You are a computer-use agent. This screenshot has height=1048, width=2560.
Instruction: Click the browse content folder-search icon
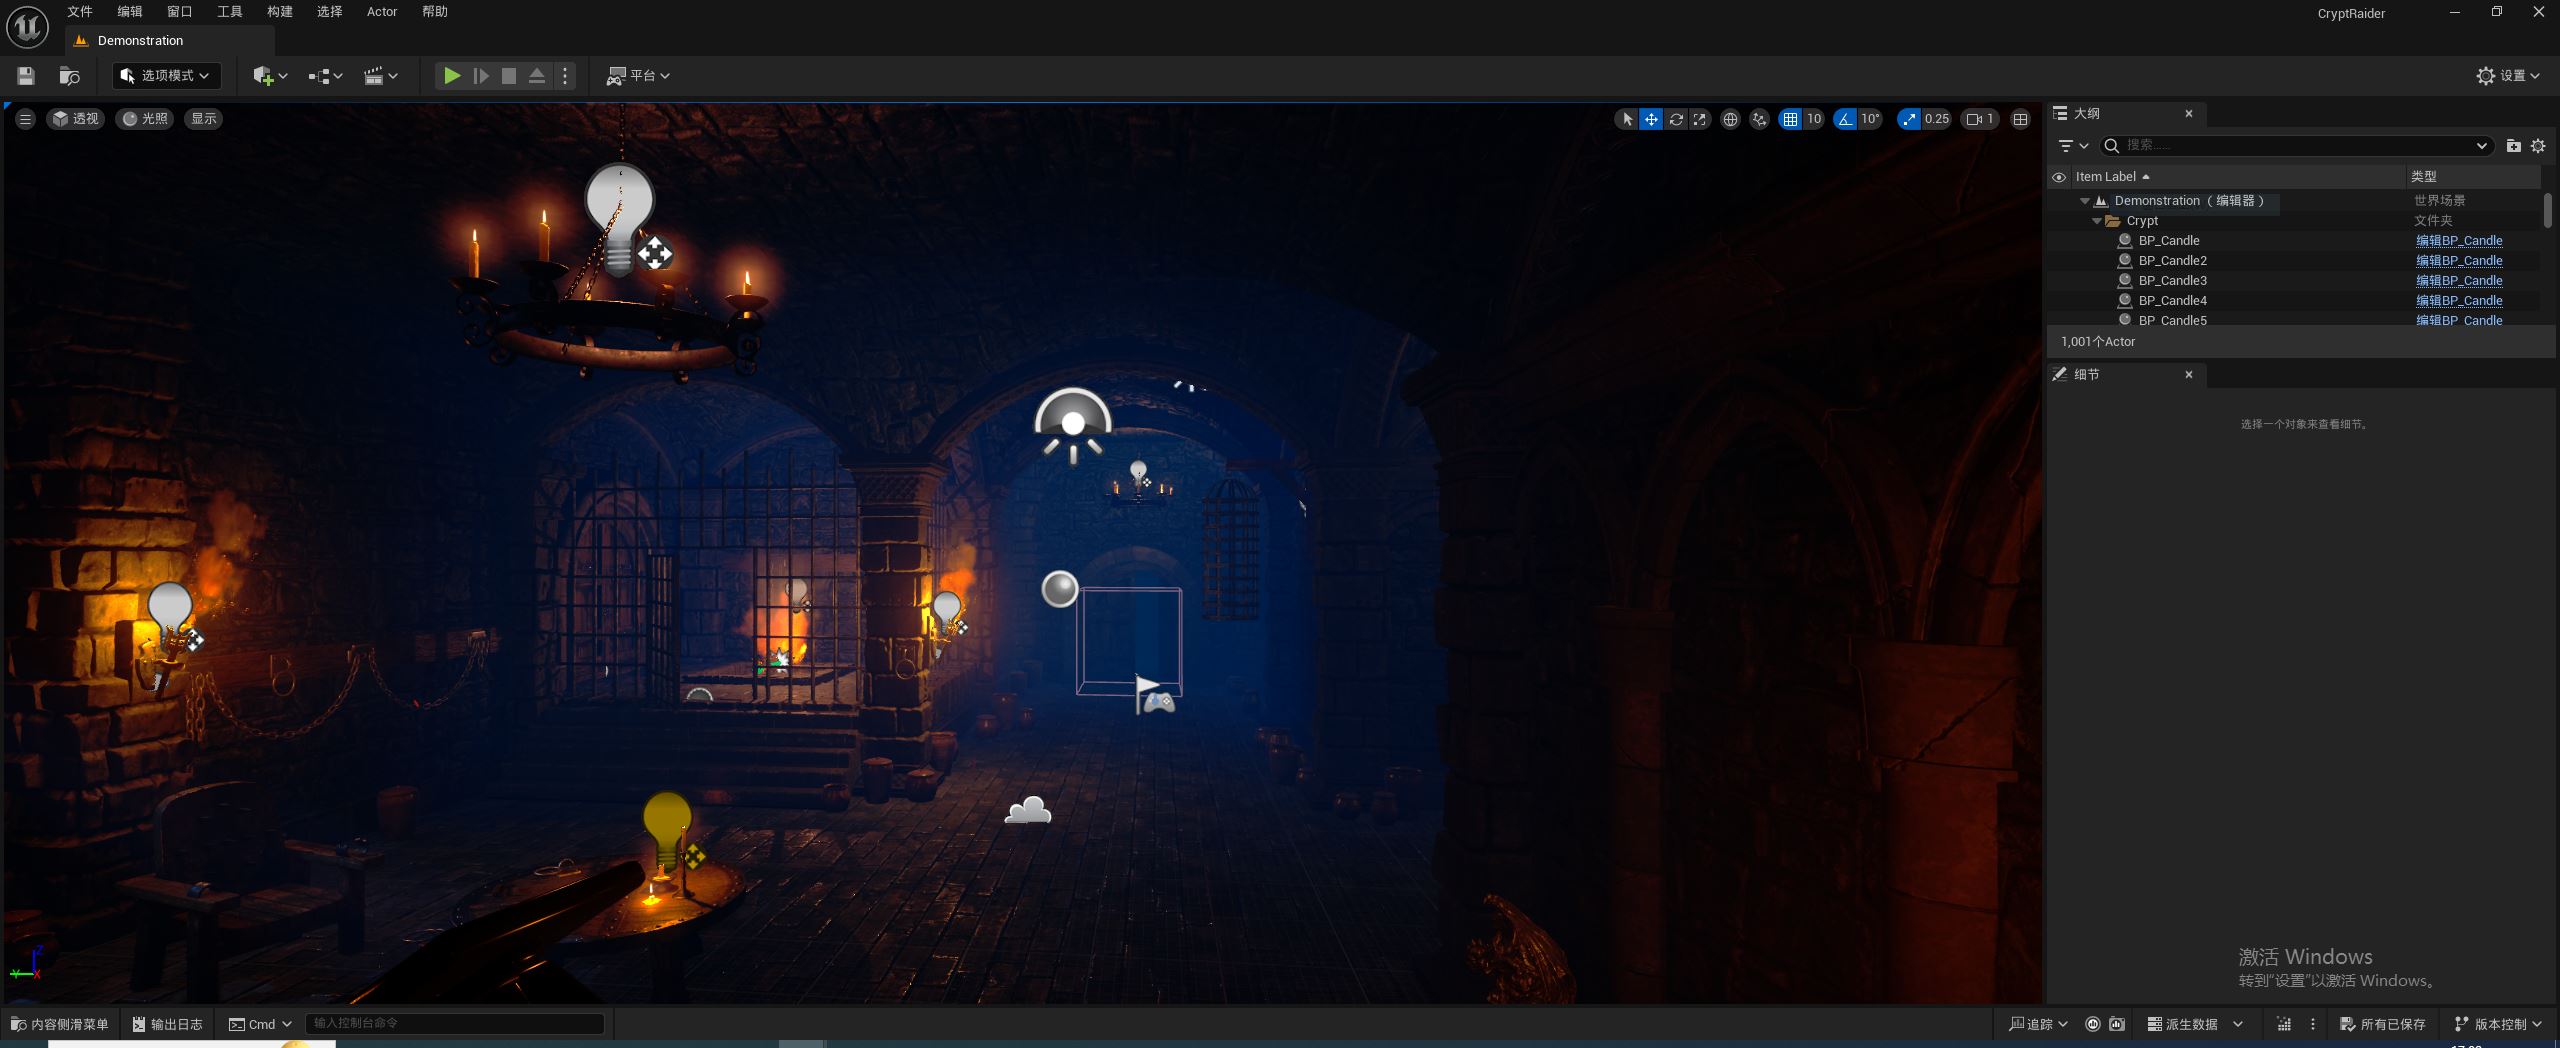[x=69, y=76]
